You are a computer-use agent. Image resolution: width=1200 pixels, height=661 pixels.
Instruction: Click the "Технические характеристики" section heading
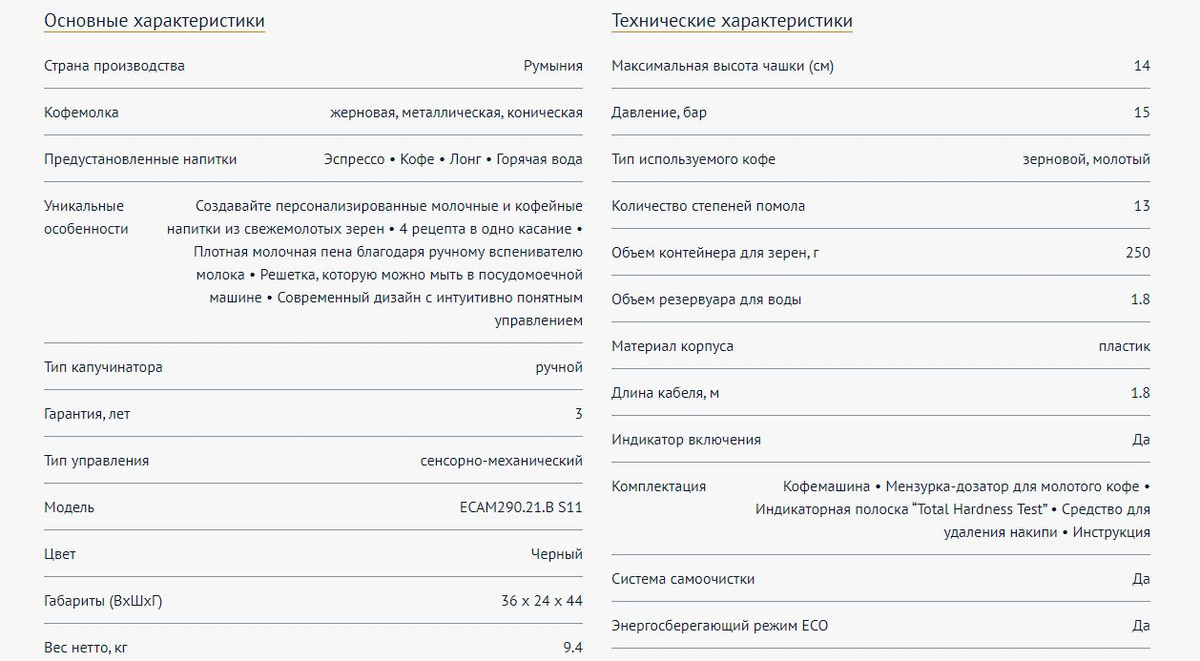pyautogui.click(x=732, y=21)
